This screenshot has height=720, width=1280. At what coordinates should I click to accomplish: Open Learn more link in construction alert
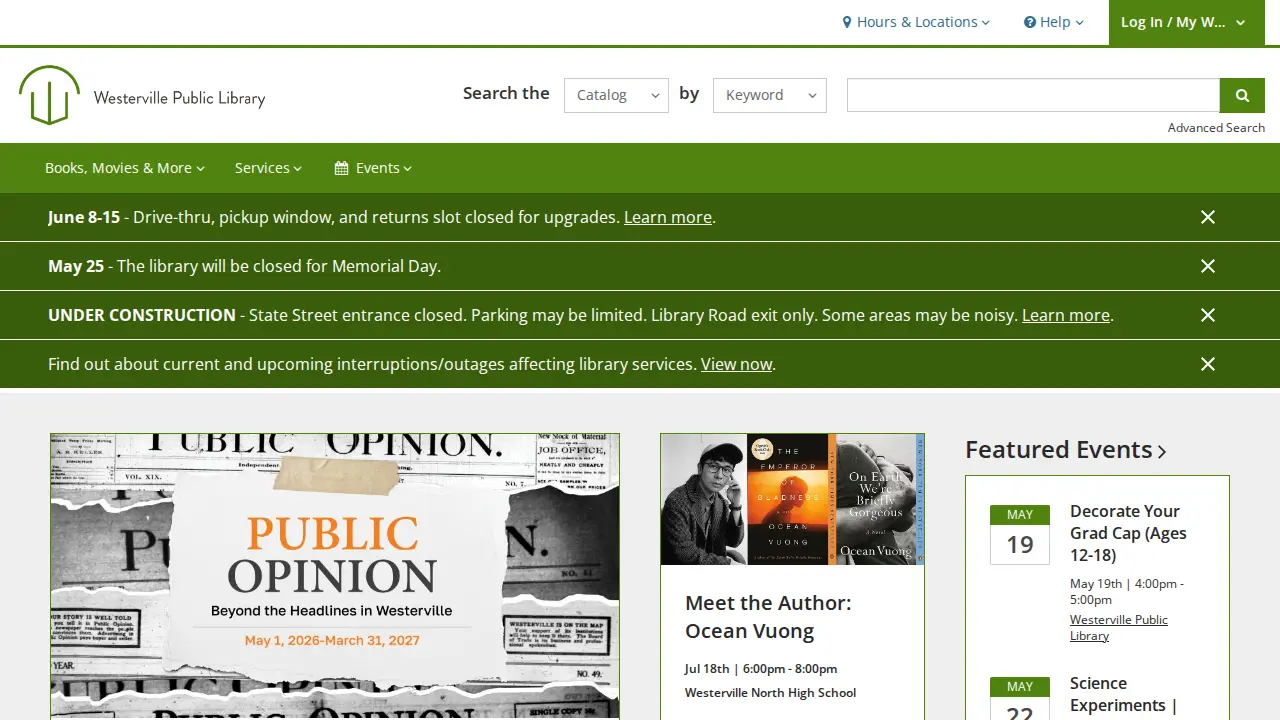(1066, 315)
